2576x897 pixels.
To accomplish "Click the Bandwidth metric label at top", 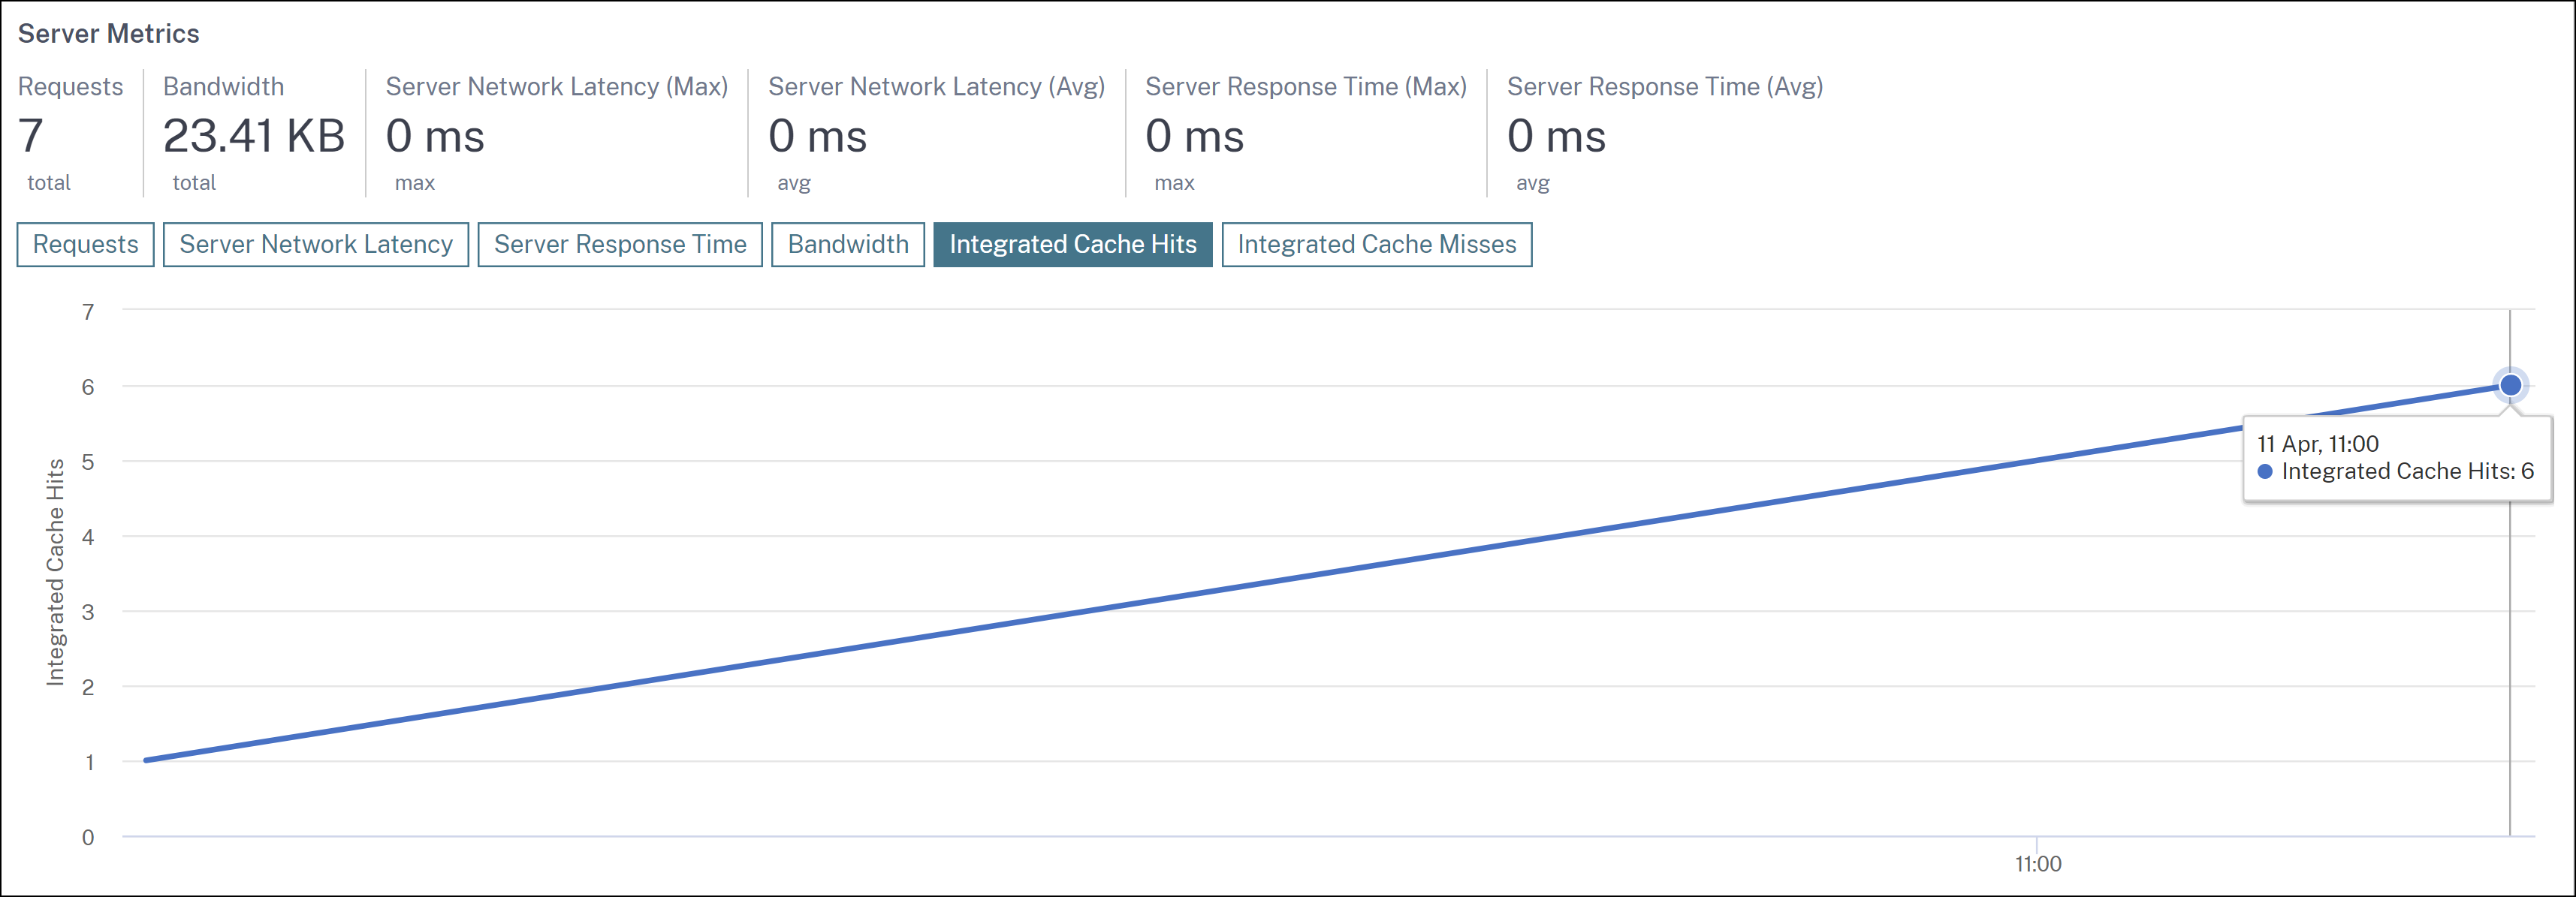I will coord(224,87).
